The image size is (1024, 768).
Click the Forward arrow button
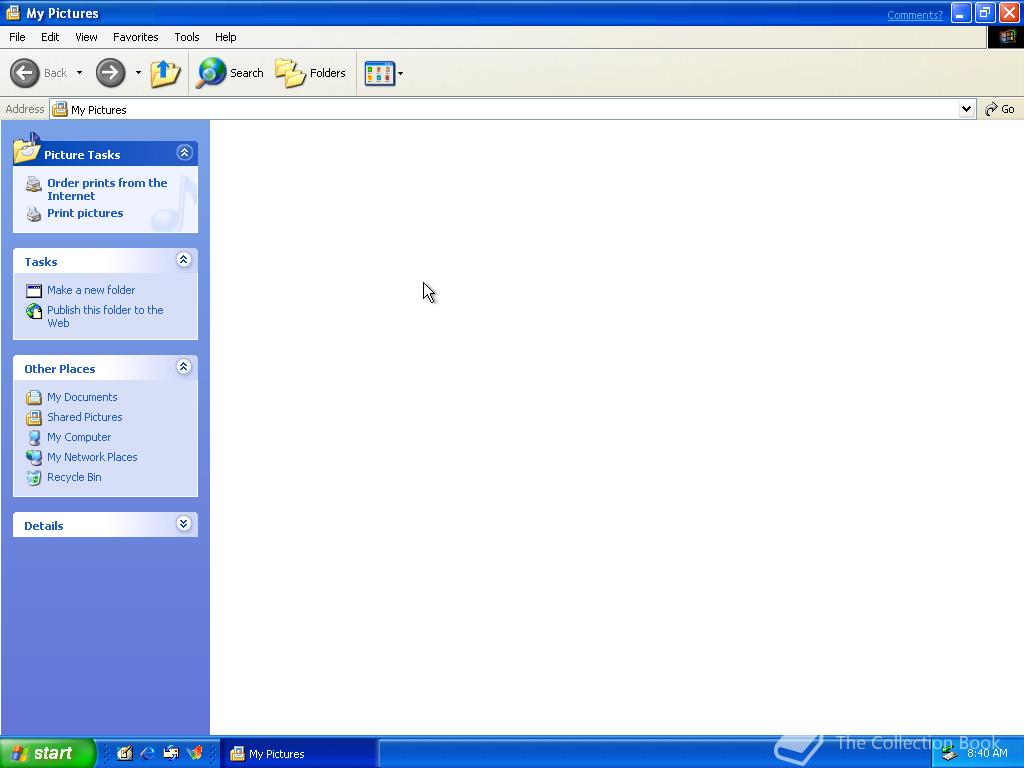[110, 72]
